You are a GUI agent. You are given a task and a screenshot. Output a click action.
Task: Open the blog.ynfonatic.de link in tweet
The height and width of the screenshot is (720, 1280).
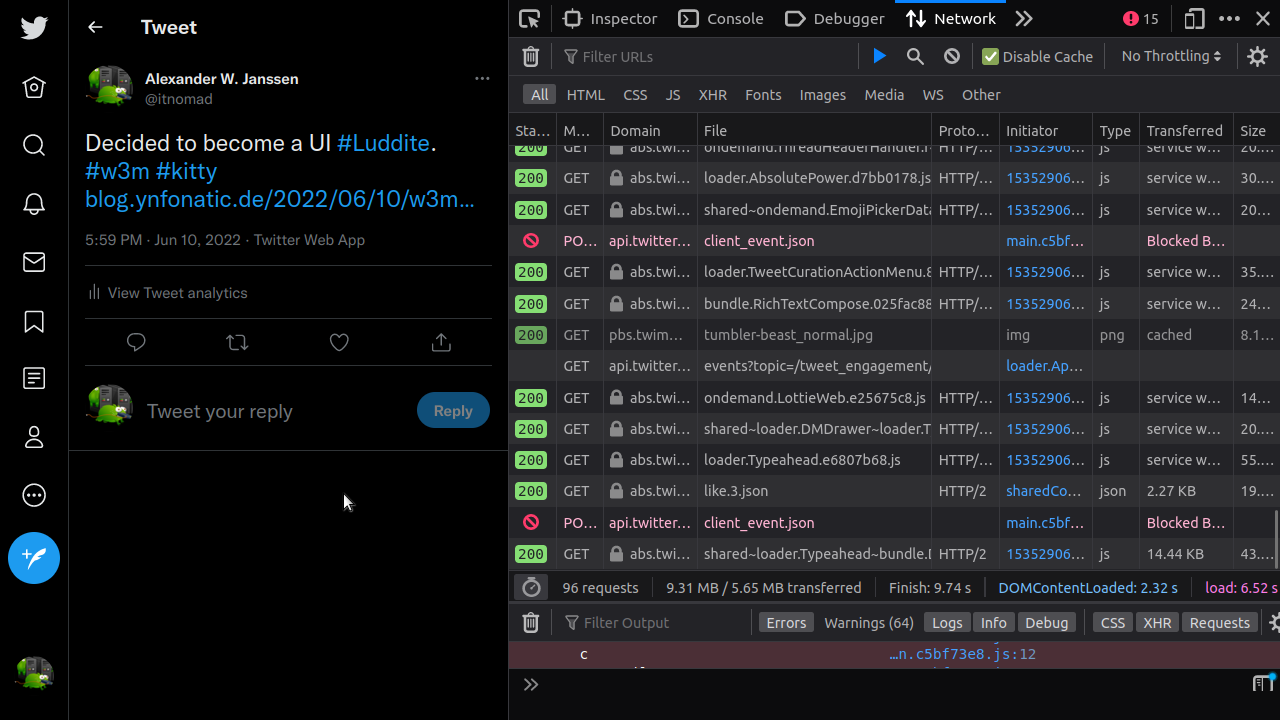pos(280,199)
